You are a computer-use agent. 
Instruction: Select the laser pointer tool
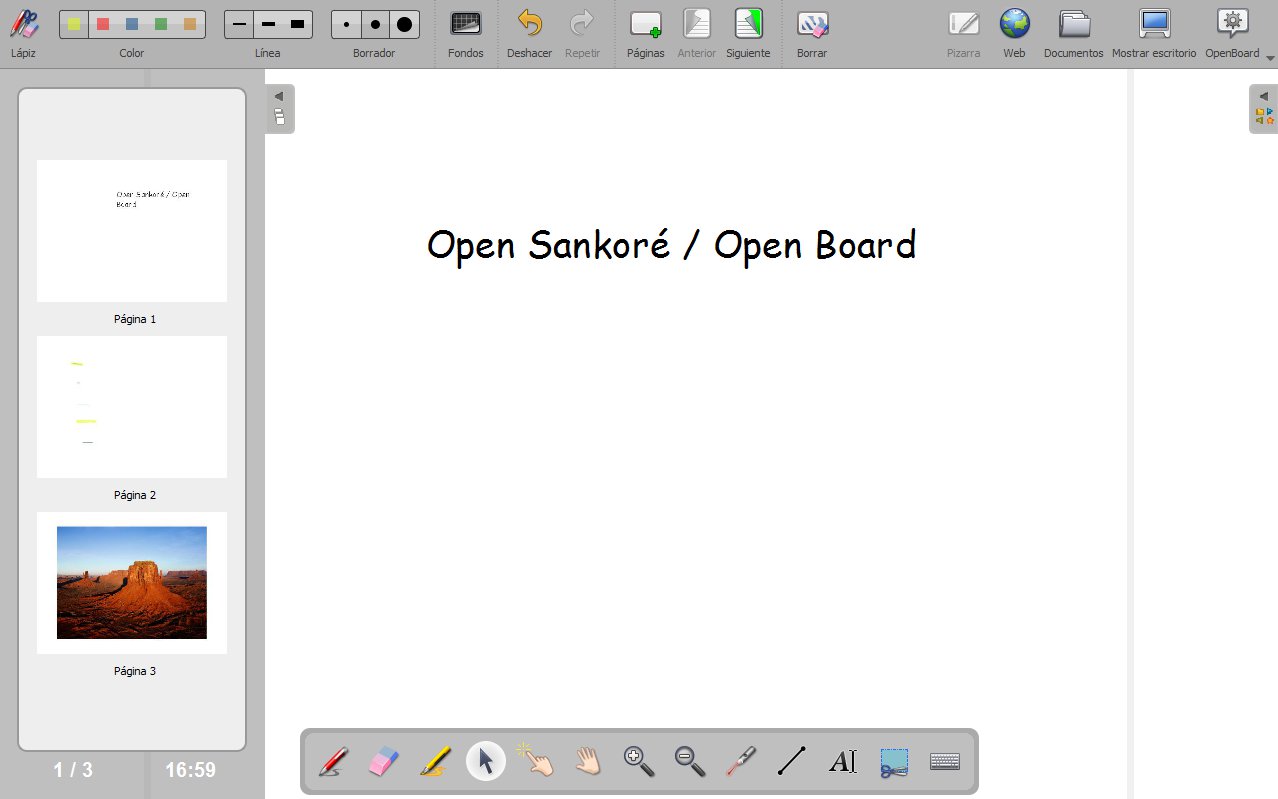pyautogui.click(x=741, y=762)
